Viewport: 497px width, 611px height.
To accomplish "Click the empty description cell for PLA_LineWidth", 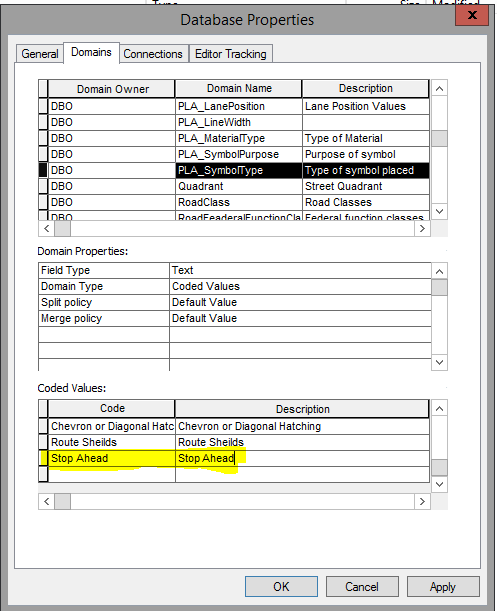I will (x=366, y=122).
